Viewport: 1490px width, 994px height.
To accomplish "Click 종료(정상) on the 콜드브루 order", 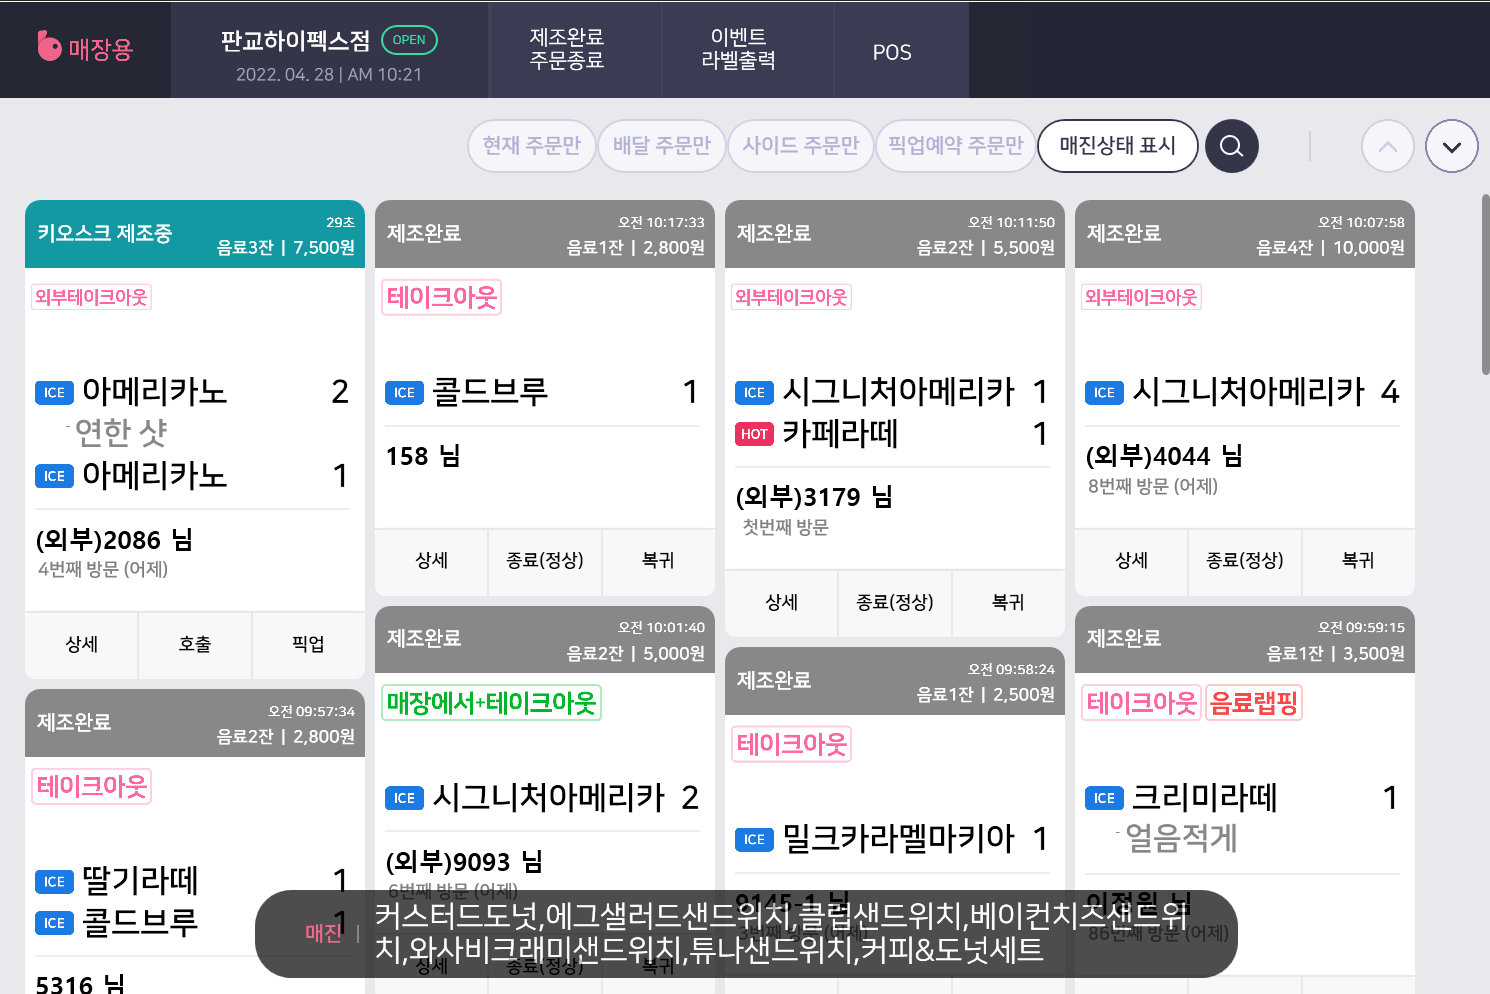I will click(544, 562).
